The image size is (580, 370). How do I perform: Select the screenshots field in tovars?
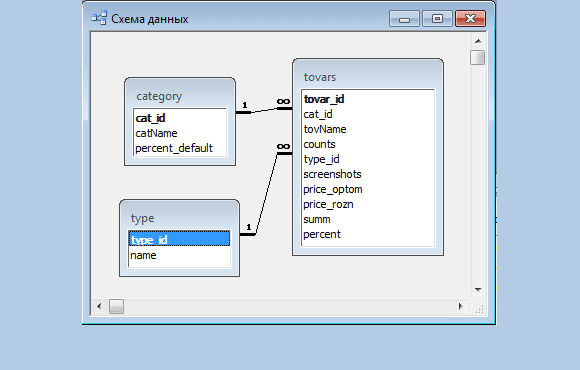pyautogui.click(x=368, y=174)
